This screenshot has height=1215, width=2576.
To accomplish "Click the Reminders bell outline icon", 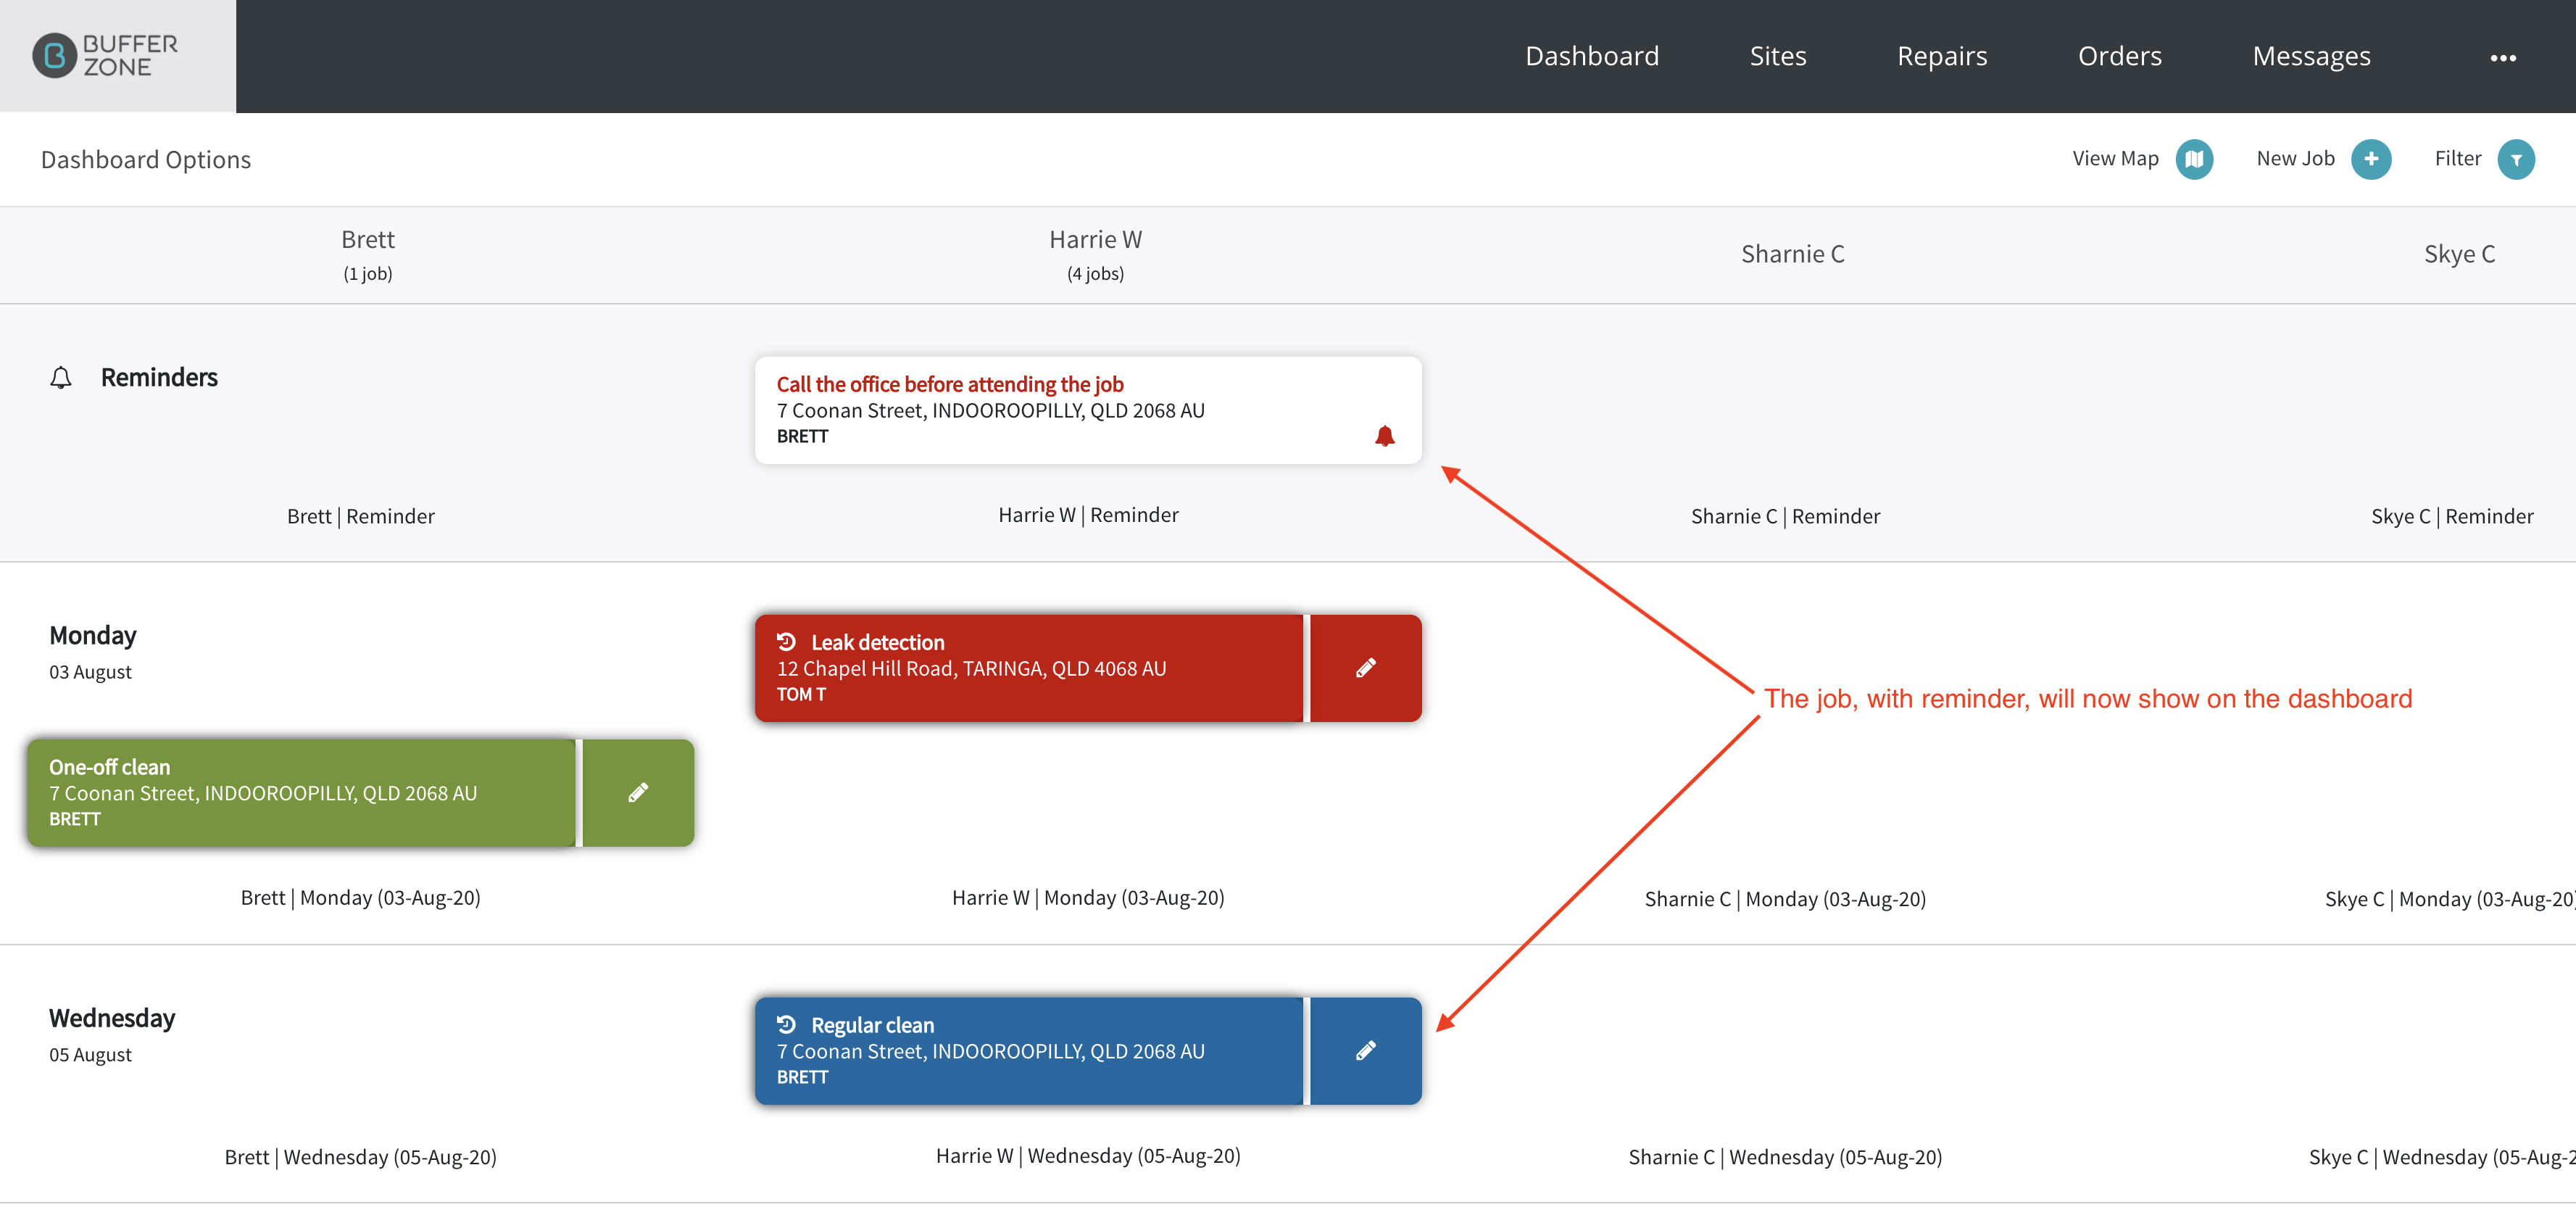I will coord(61,378).
